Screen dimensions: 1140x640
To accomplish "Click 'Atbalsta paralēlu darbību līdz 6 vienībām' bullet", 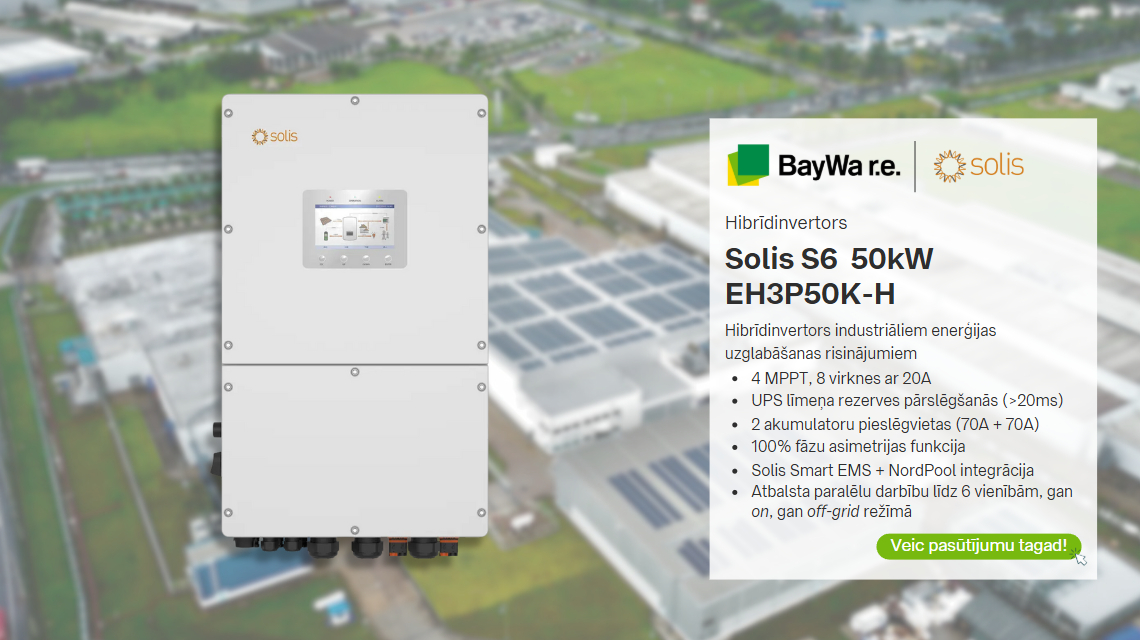I will 912,492.
